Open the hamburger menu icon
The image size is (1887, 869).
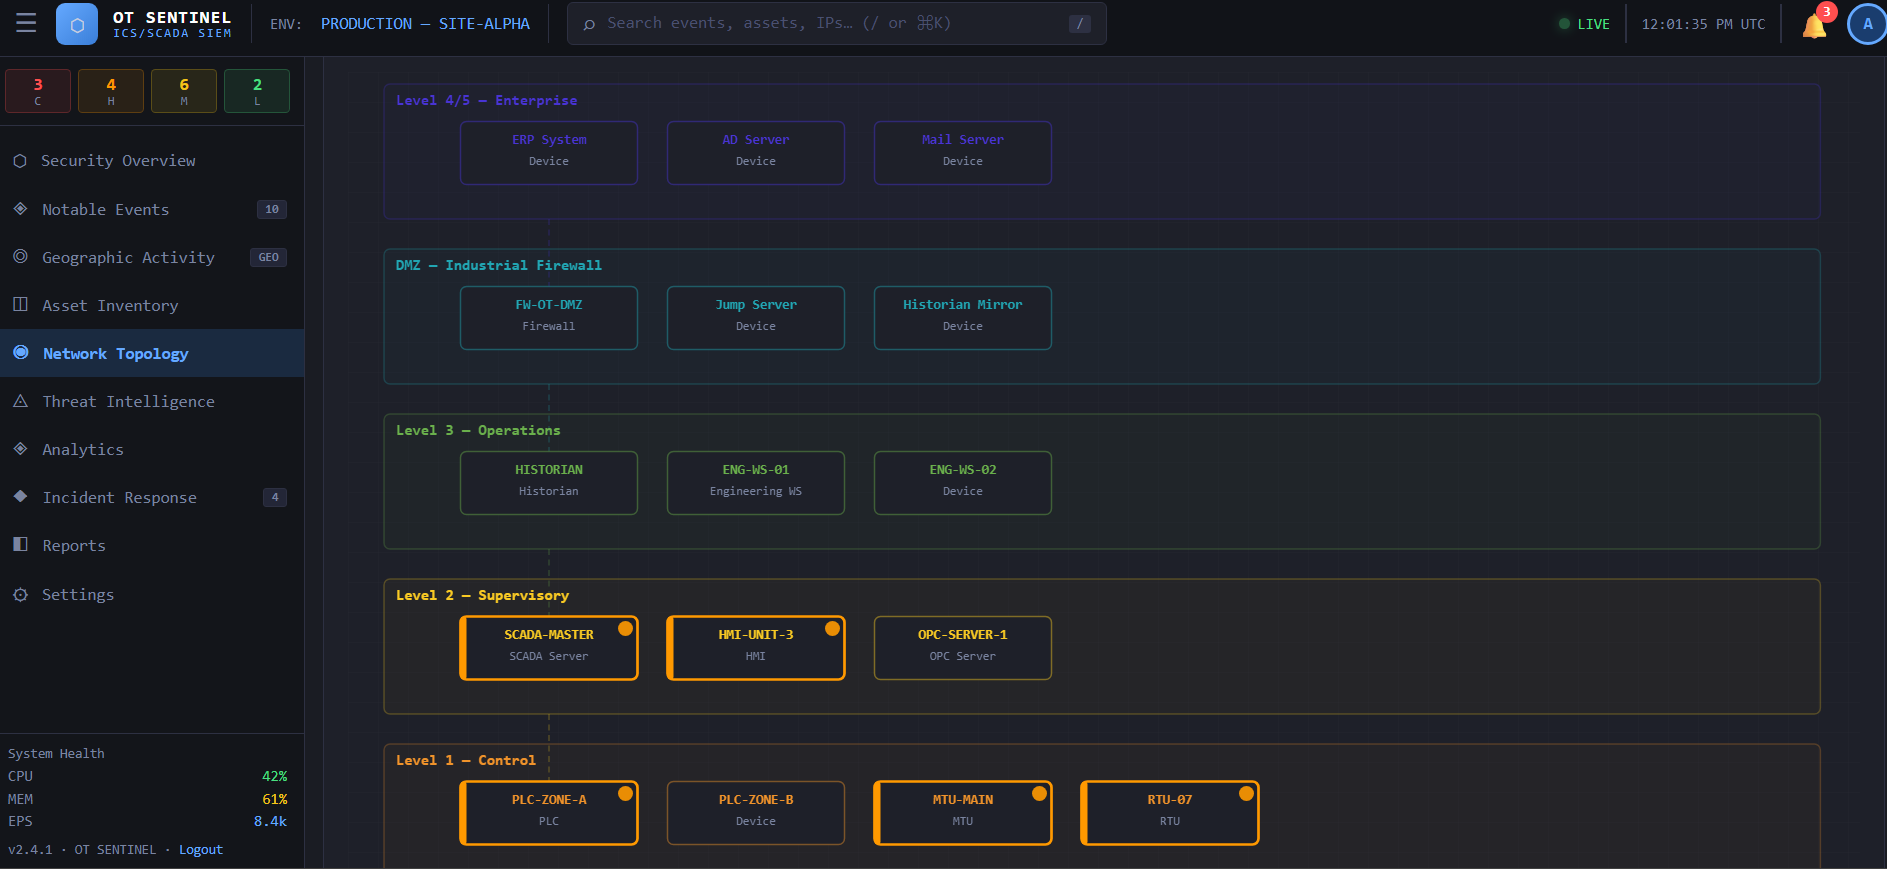pos(26,23)
